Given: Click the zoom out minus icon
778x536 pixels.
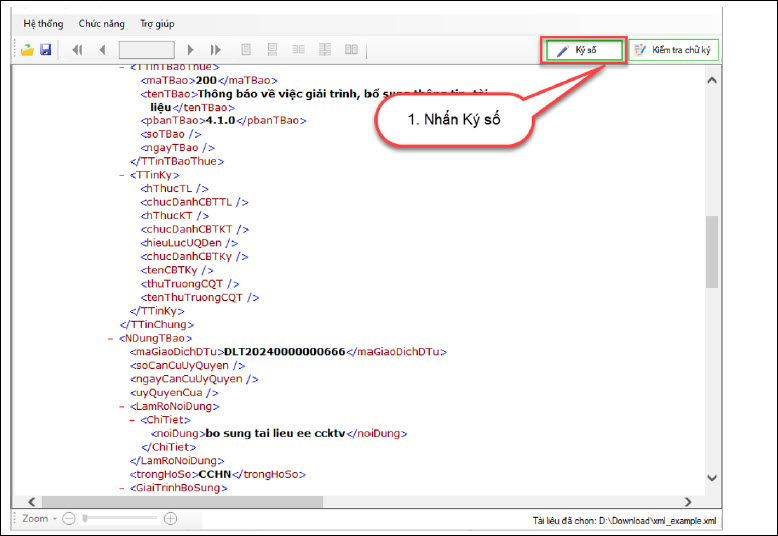Looking at the screenshot, I should (x=69, y=519).
